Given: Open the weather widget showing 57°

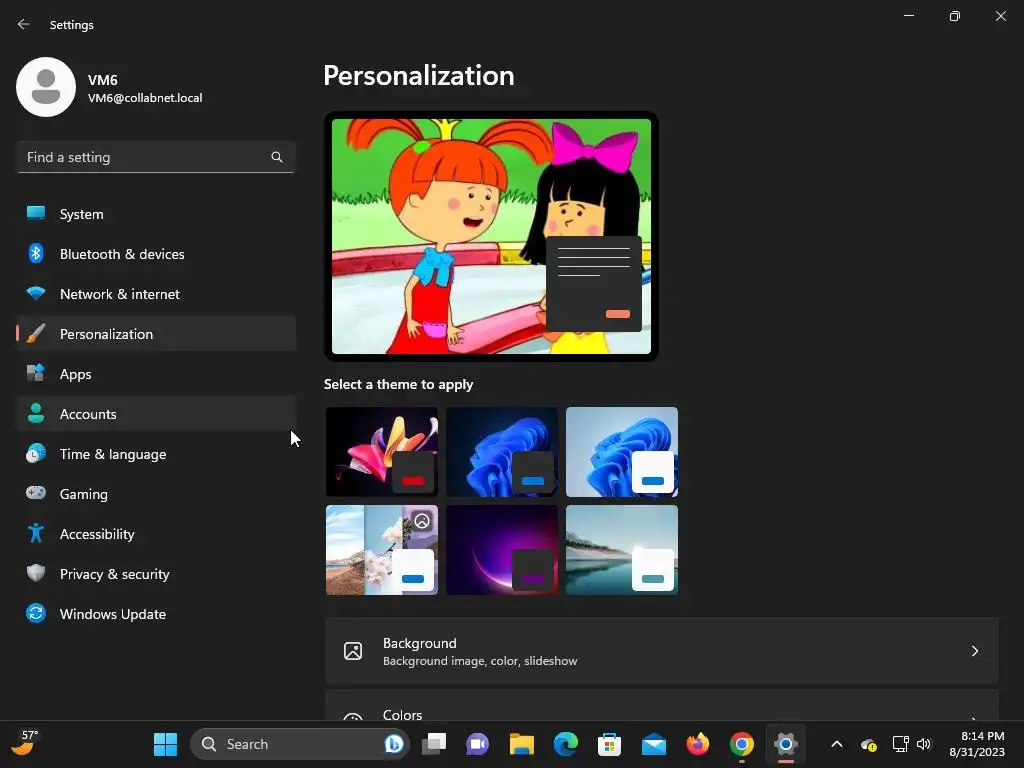Looking at the screenshot, I should click(x=26, y=743).
